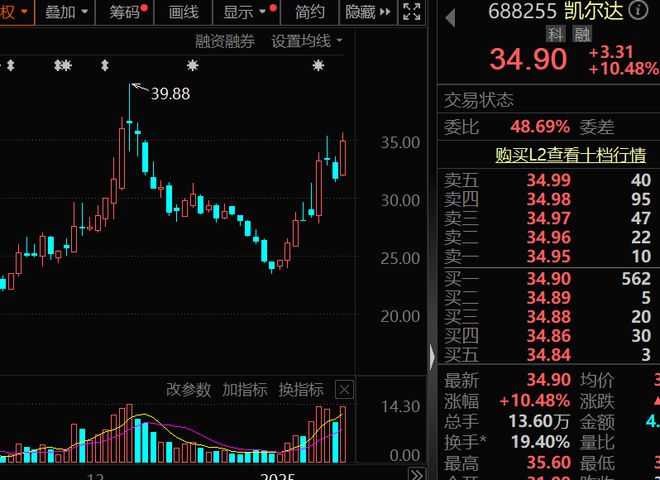Click the 买二 price 34.89

coord(548,298)
